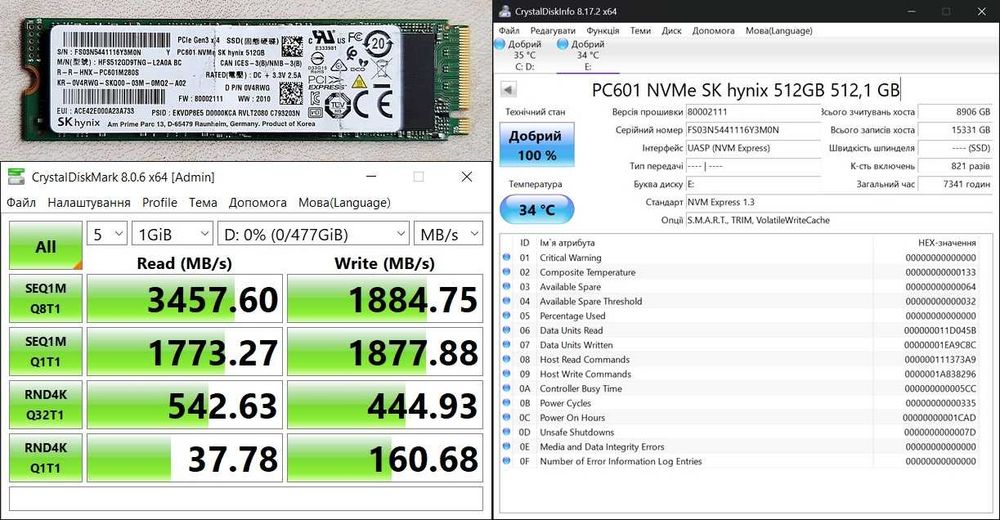The image size is (1000, 520).
Task: Click the power-on count 821 разів
Action: click(955, 166)
